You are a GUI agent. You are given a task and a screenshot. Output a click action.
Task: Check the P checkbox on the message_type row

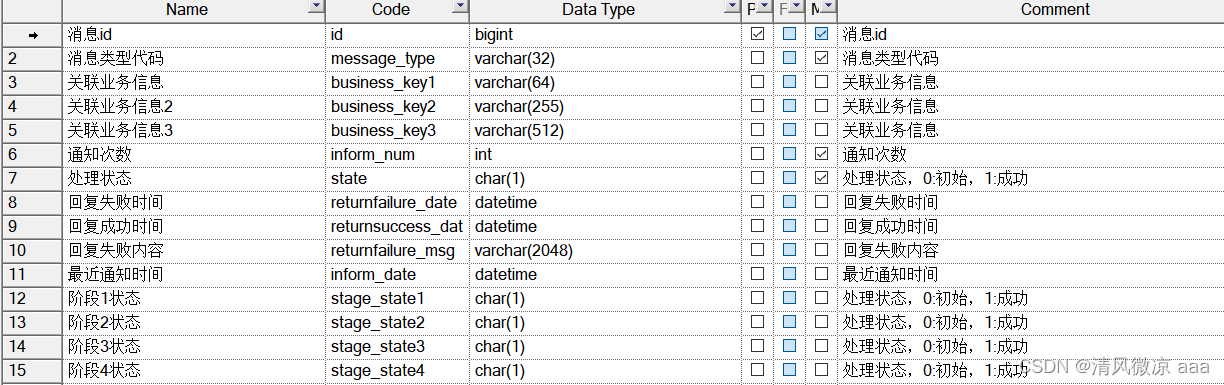click(757, 58)
